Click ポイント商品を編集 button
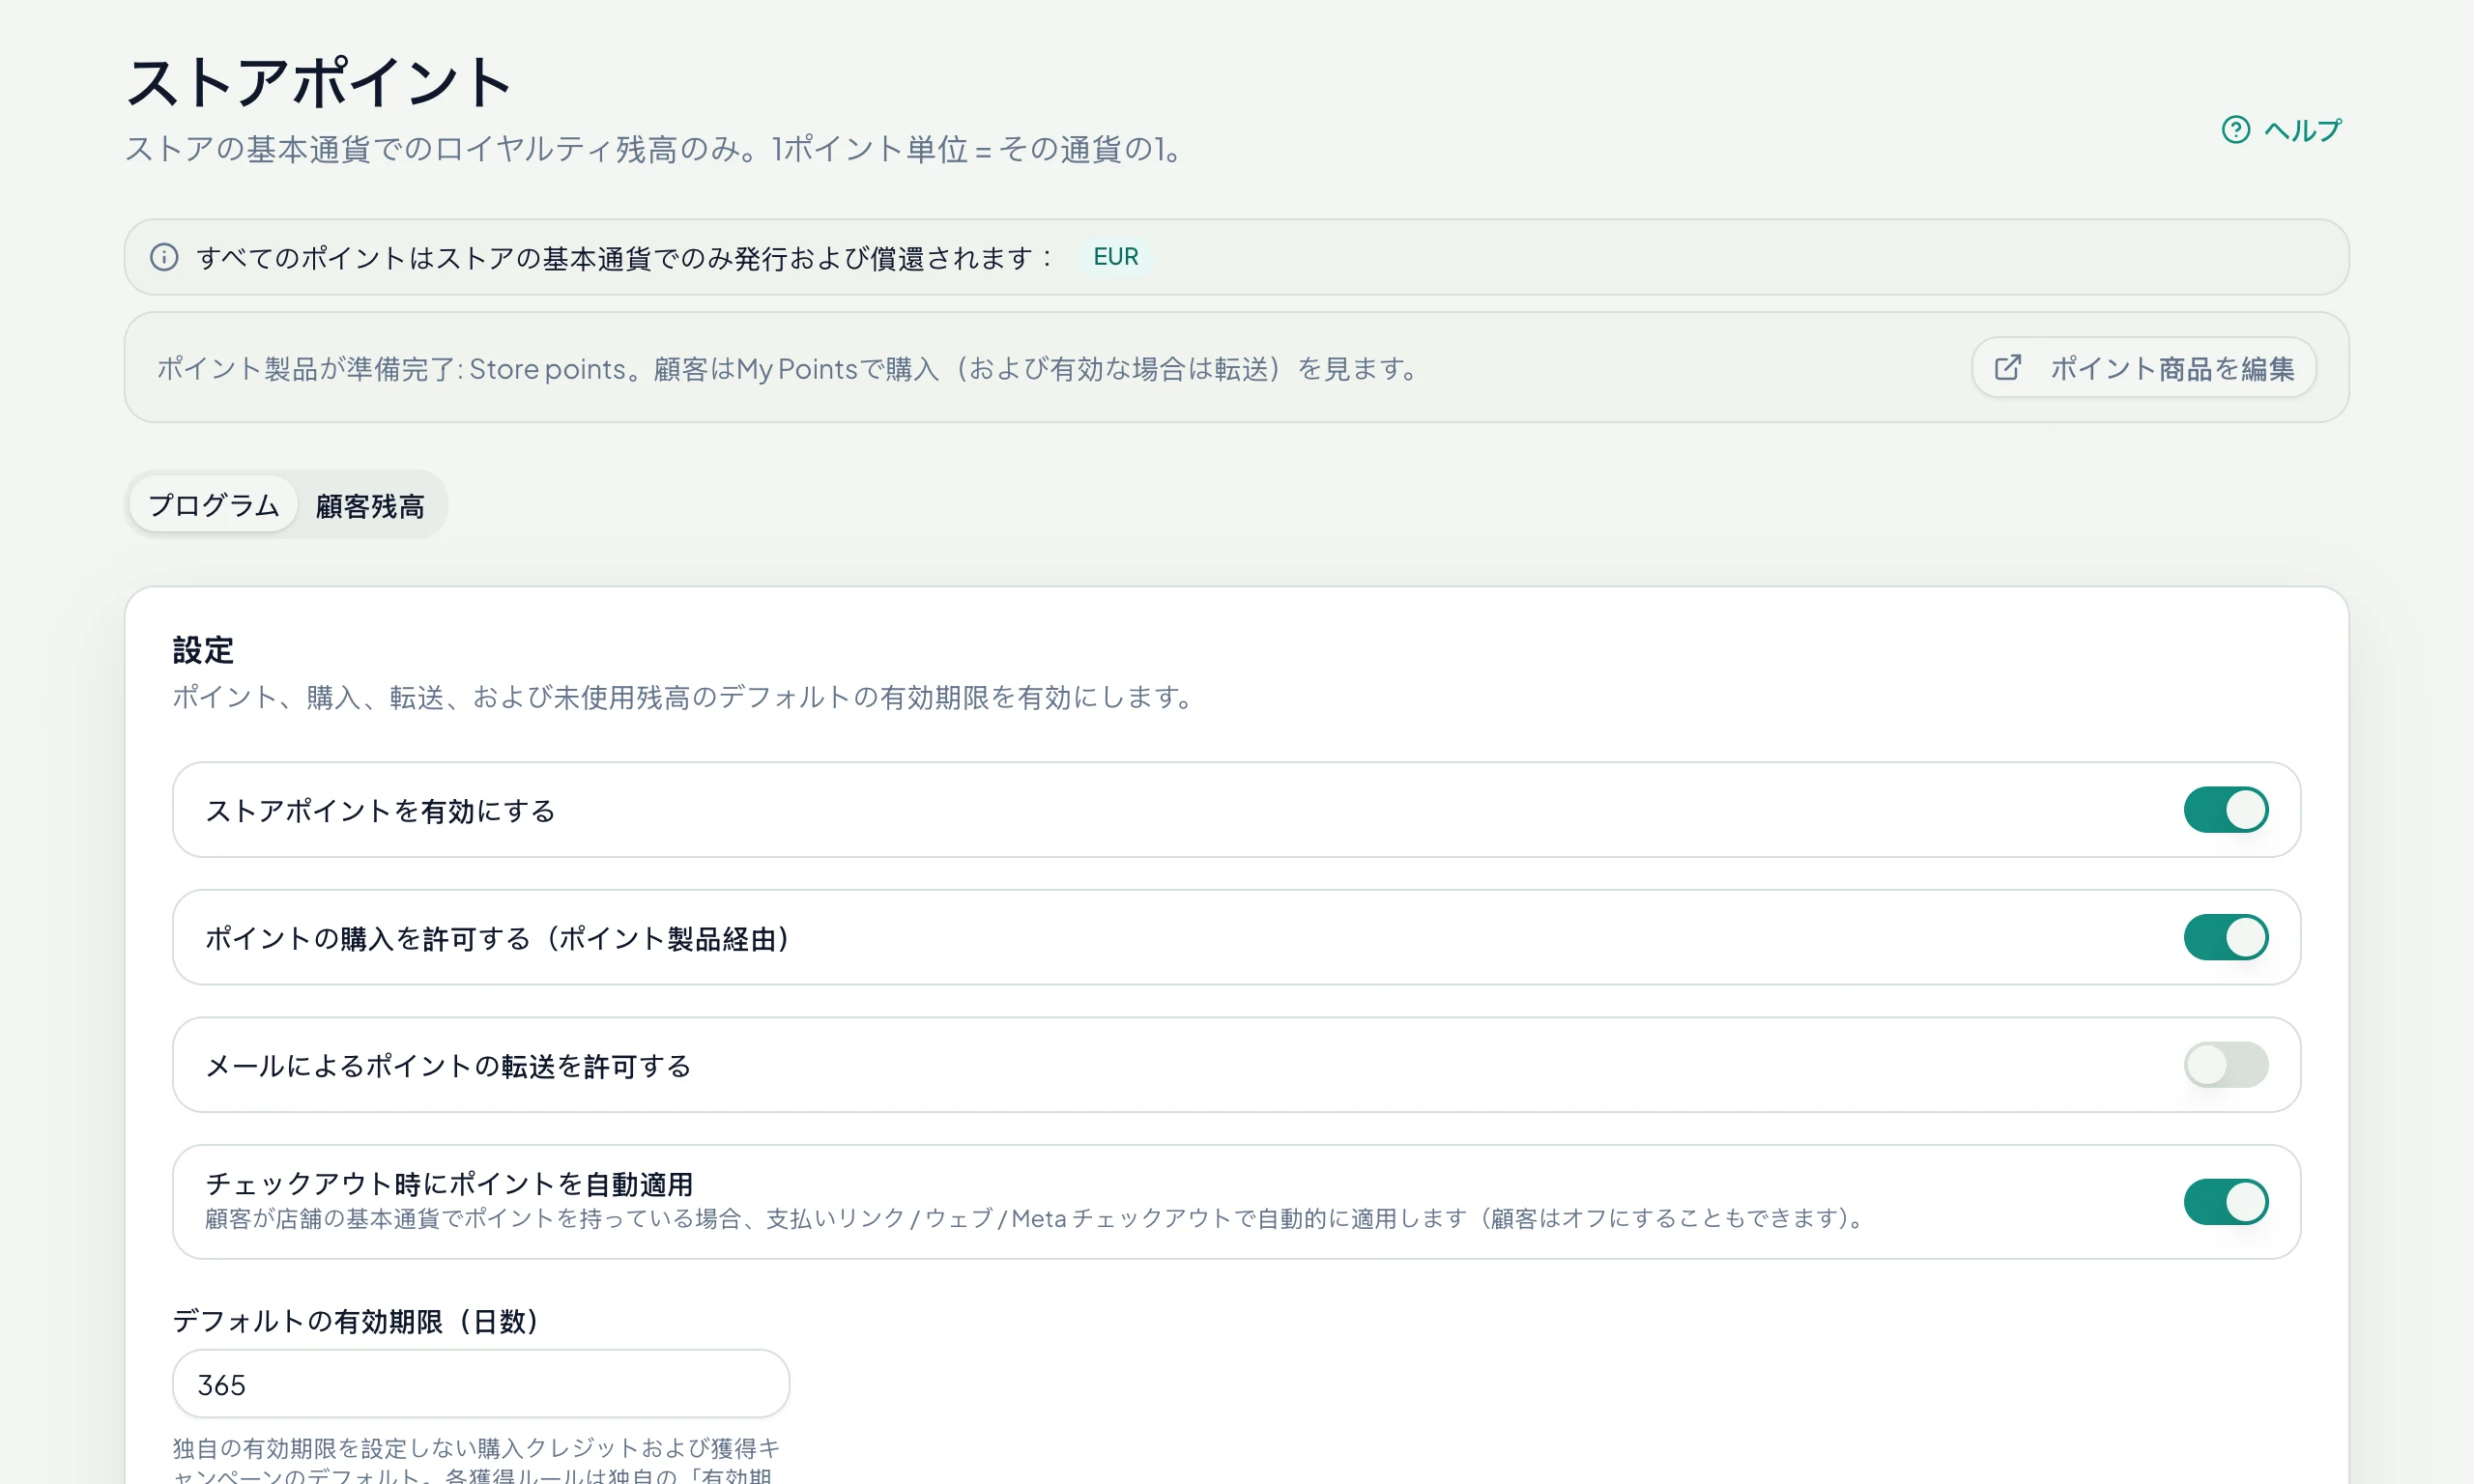Image resolution: width=2474 pixels, height=1484 pixels. click(x=2143, y=368)
